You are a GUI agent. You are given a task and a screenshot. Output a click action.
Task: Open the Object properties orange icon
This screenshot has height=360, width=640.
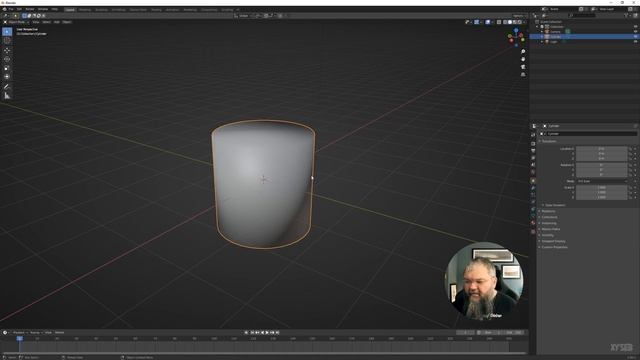point(533,180)
